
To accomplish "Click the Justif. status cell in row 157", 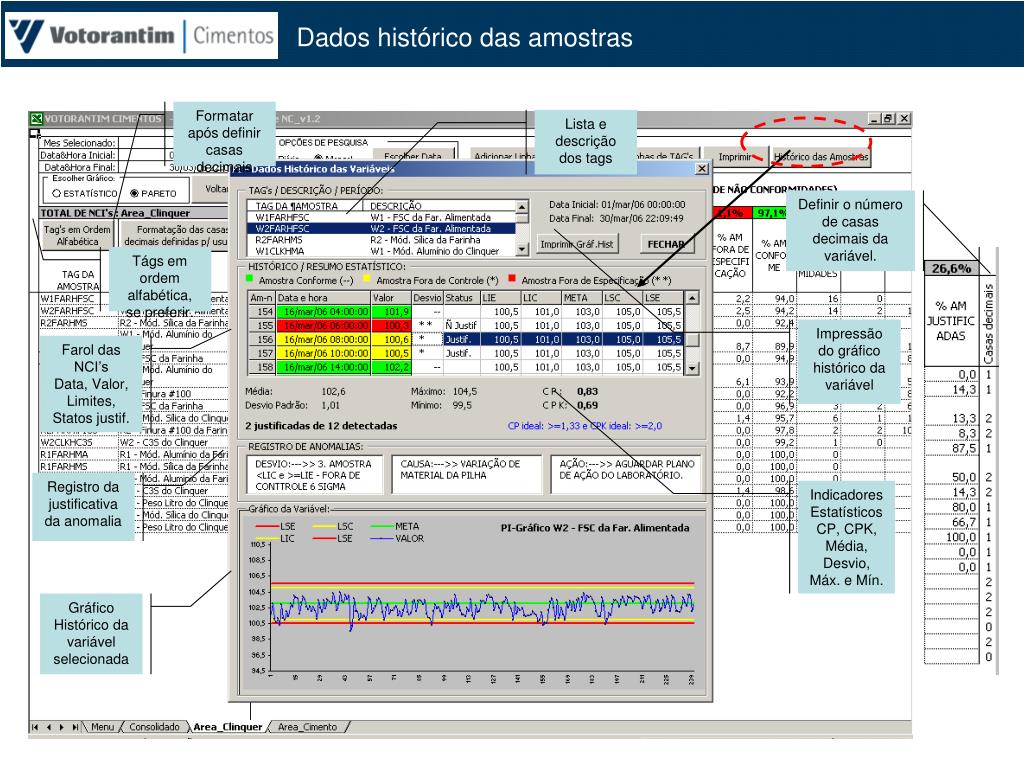I will [x=462, y=353].
